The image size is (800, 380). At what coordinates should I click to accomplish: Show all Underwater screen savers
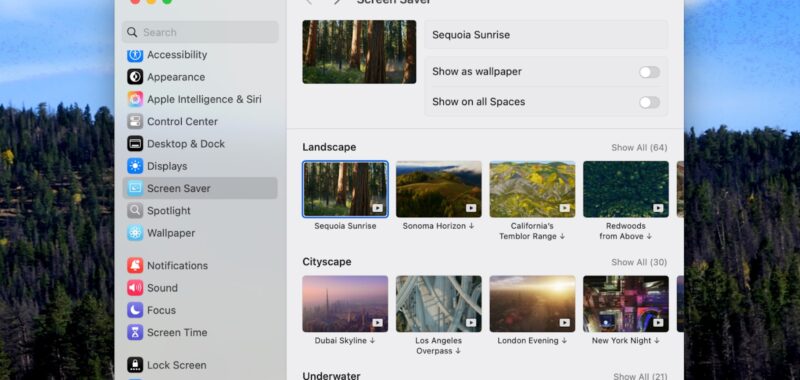pos(640,376)
